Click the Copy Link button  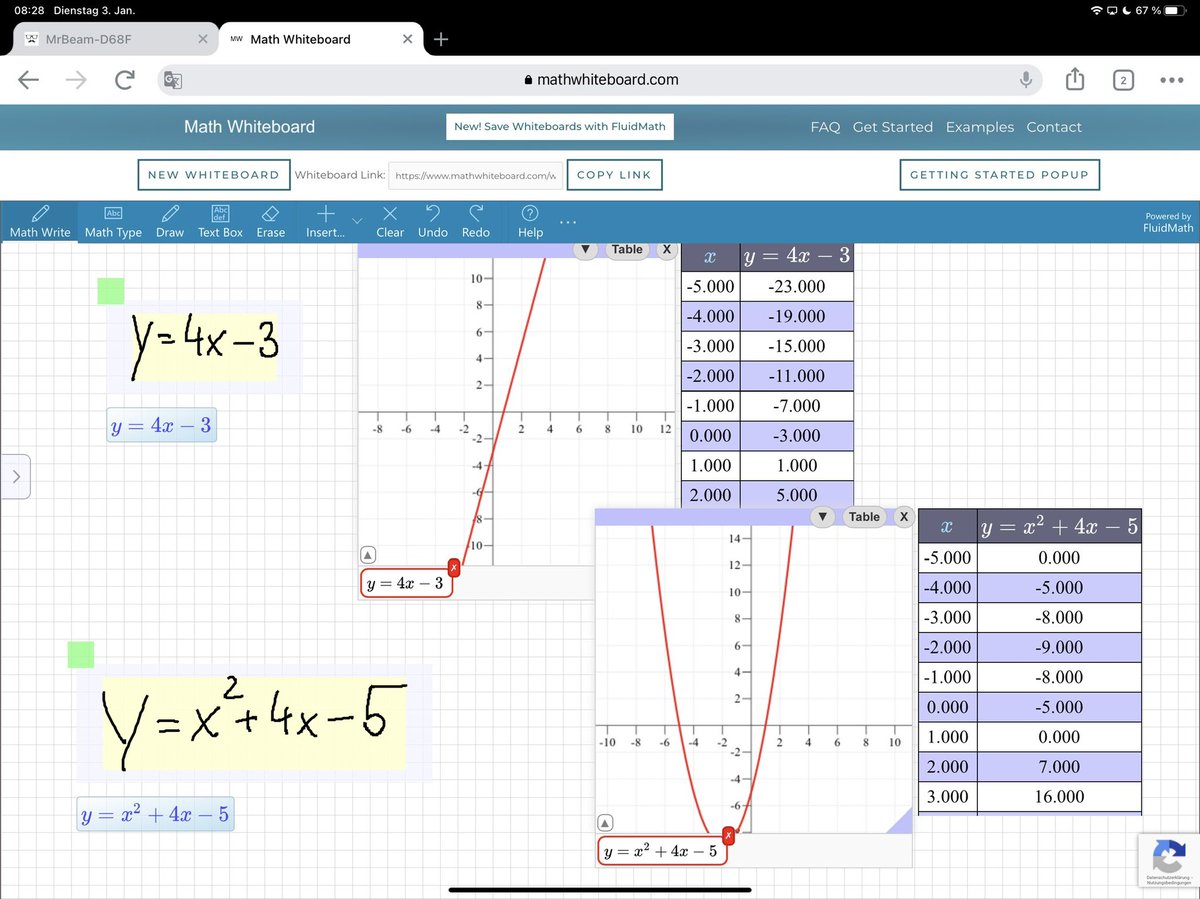click(x=614, y=175)
